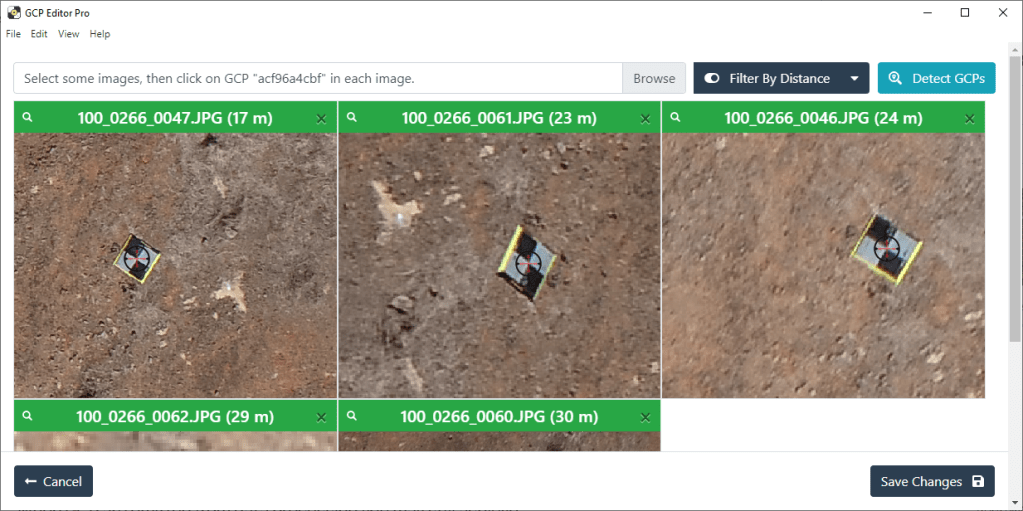Click the floppy disk save icon

pyautogui.click(x=977, y=482)
